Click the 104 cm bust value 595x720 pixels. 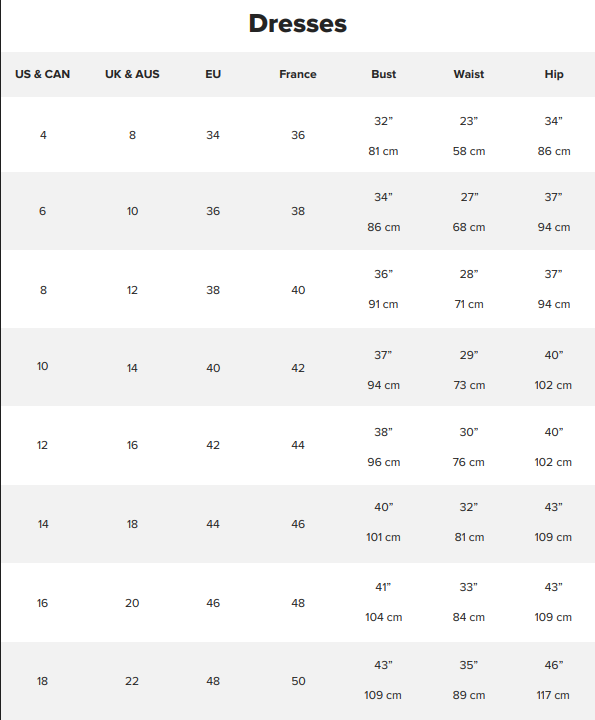[x=384, y=617]
